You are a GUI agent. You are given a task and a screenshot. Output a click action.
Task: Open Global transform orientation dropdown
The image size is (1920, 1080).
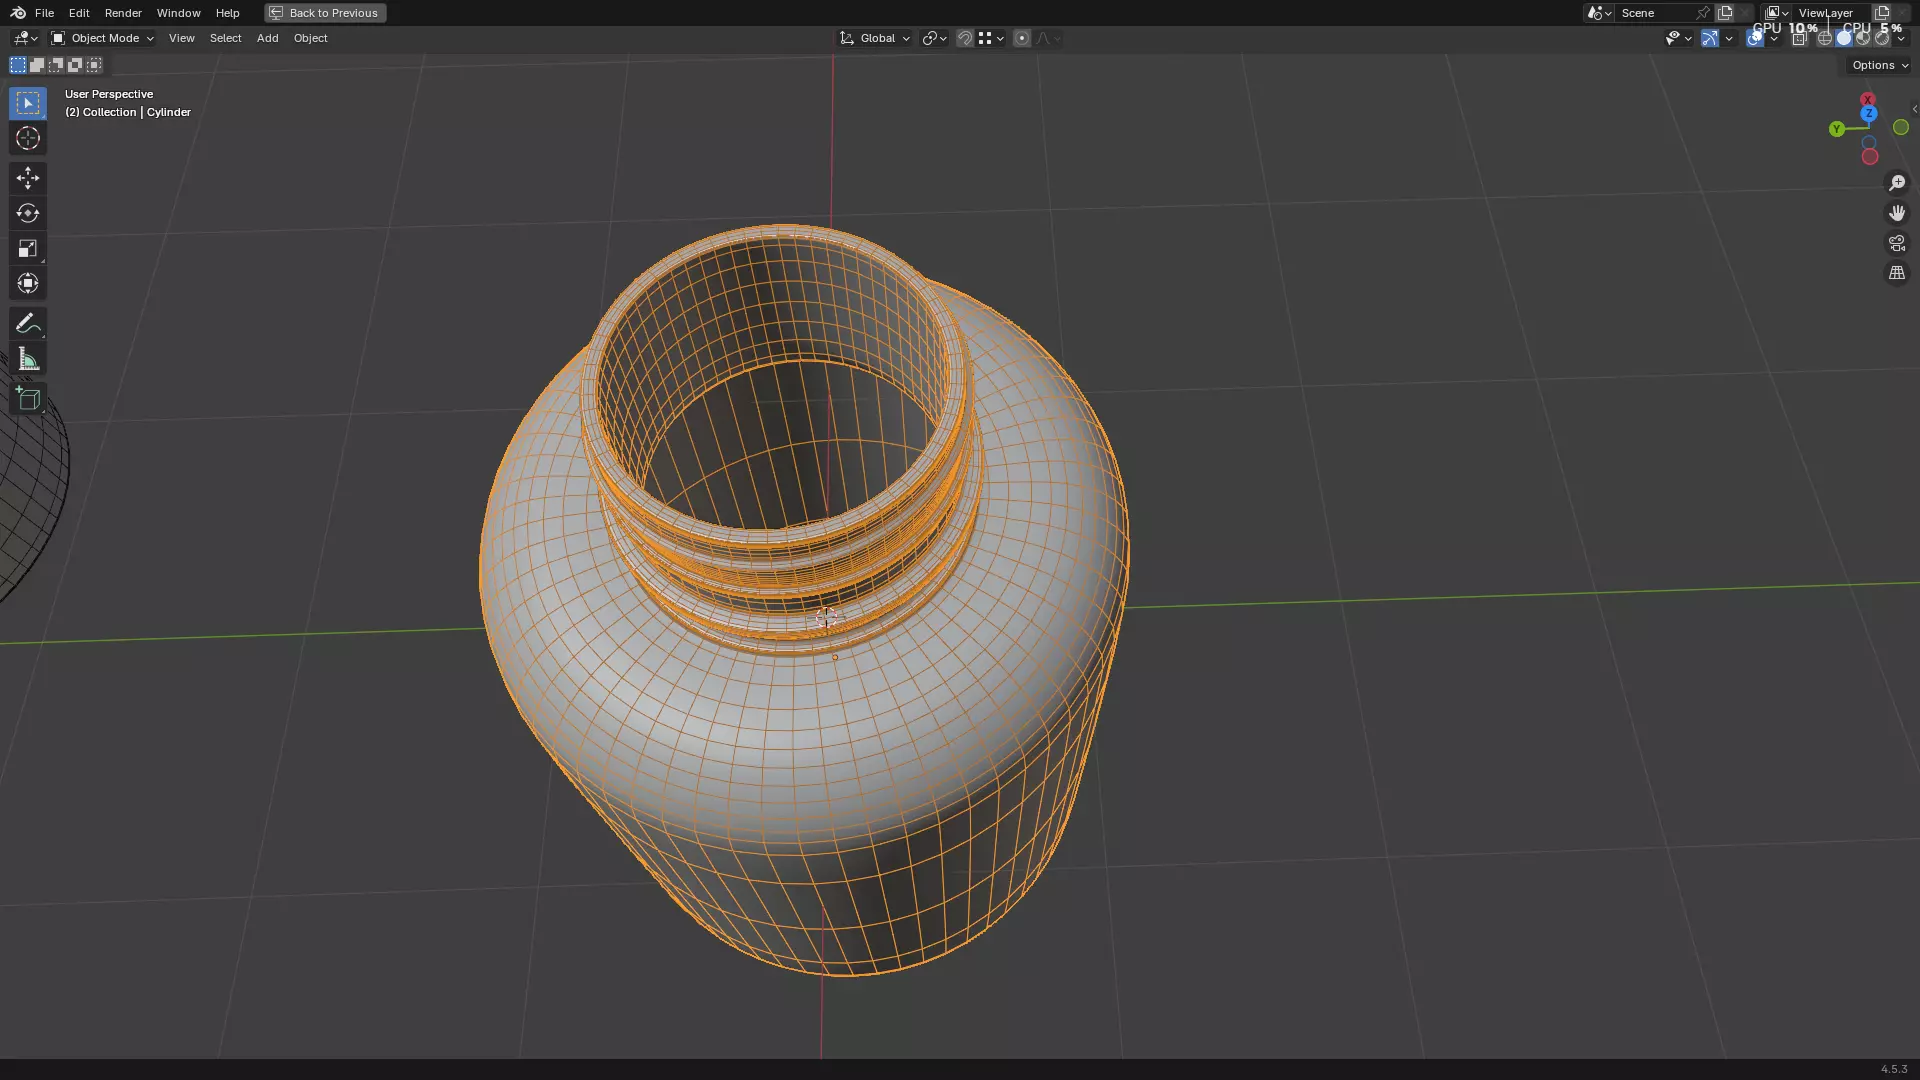874,38
